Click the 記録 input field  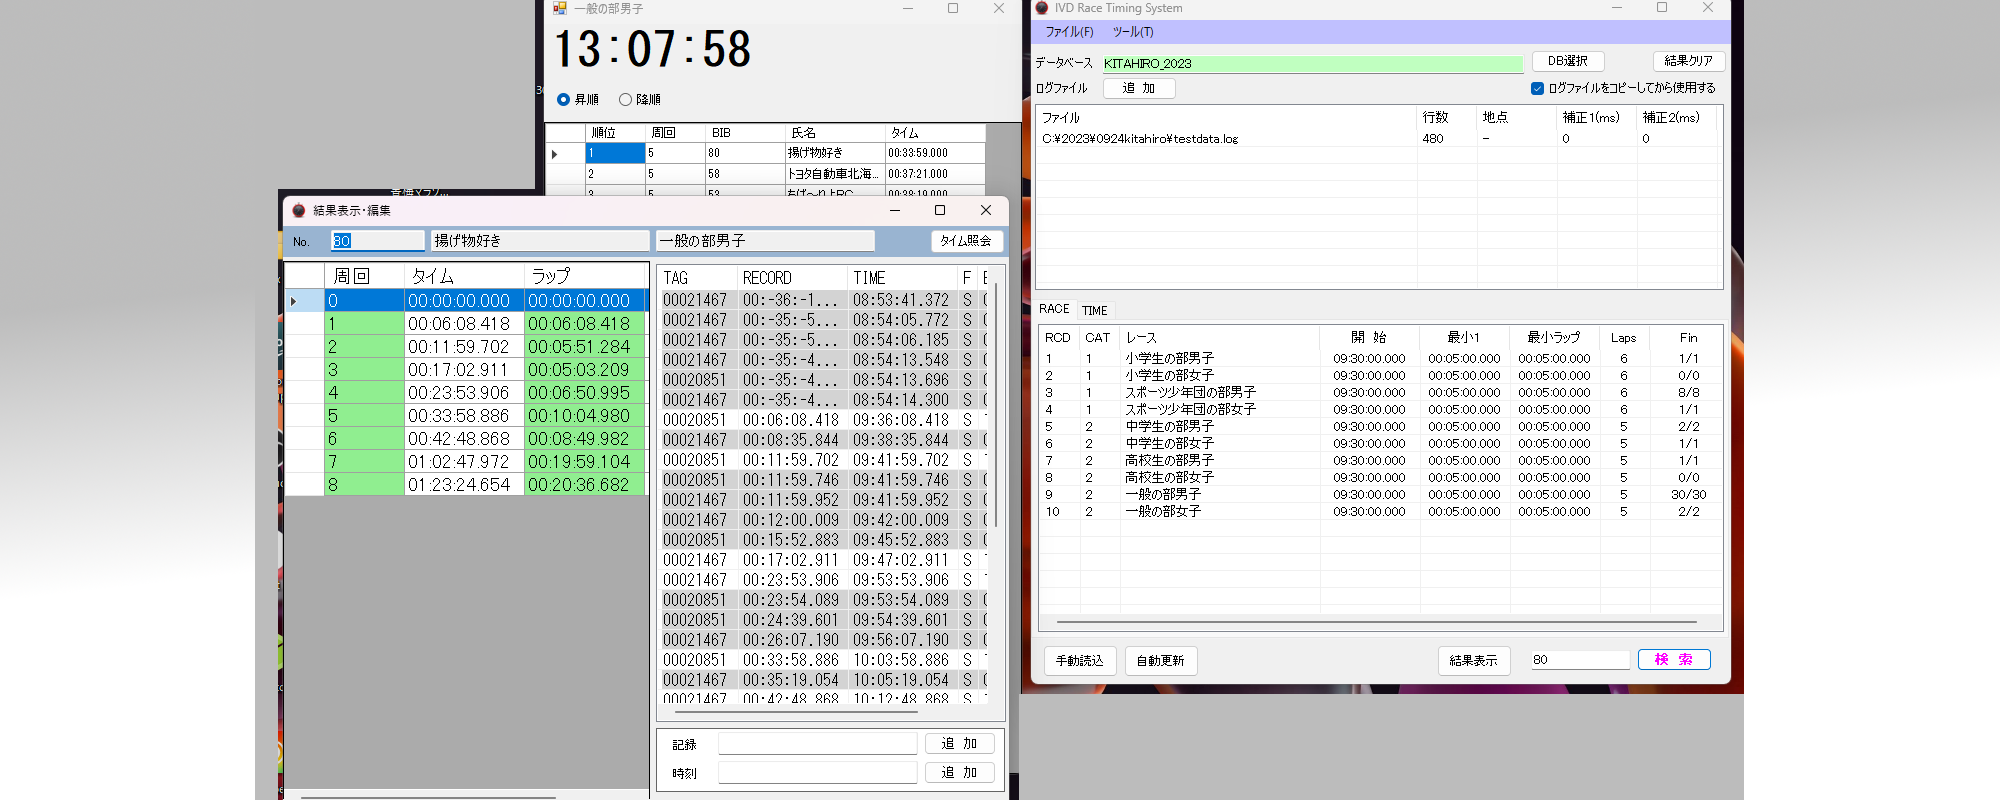817,744
